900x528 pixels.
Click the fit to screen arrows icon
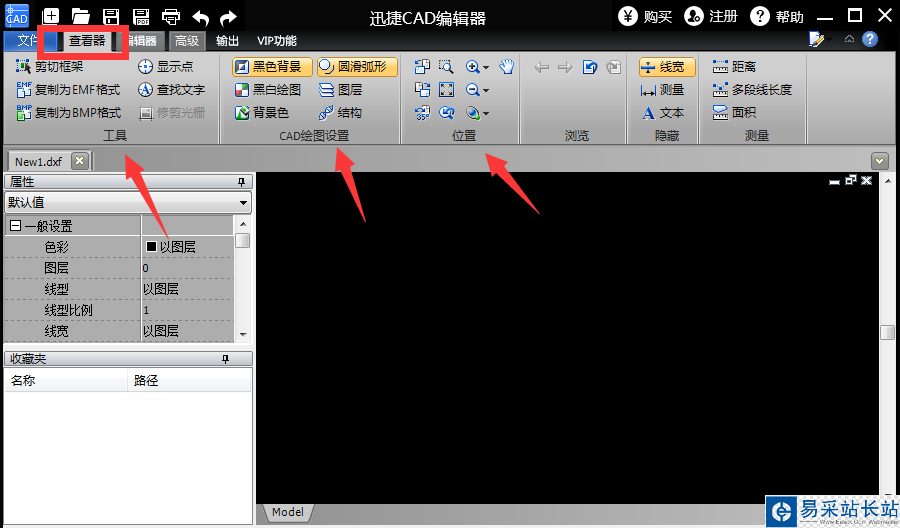click(x=446, y=90)
